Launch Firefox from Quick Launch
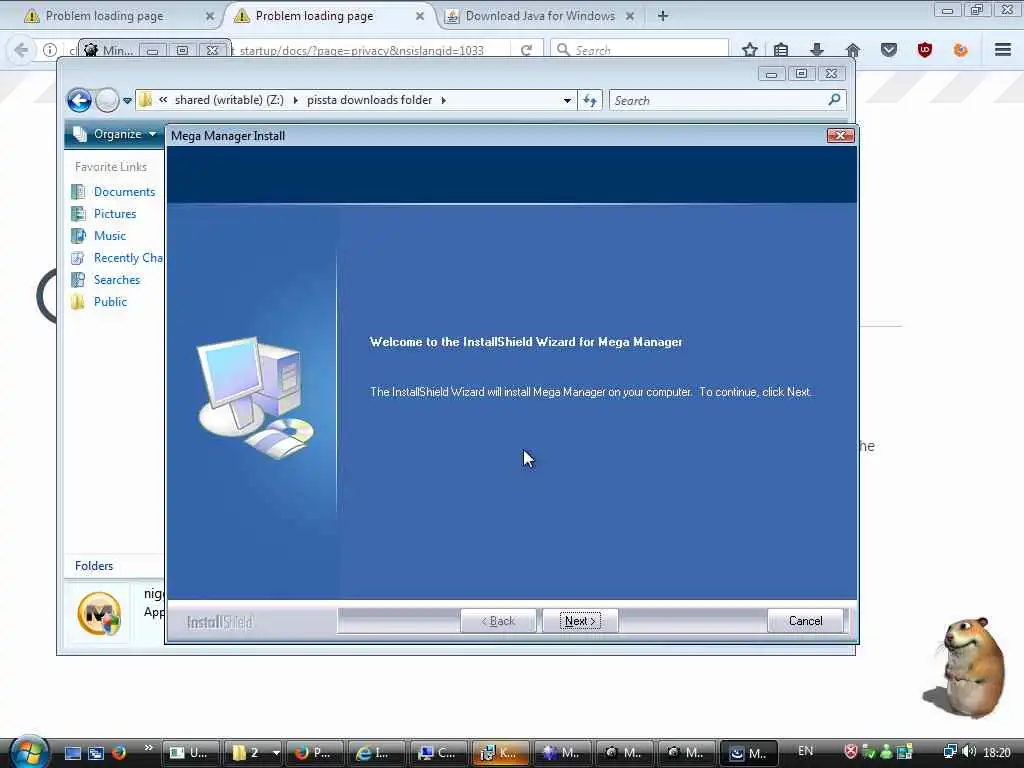This screenshot has height=768, width=1024. (119, 753)
